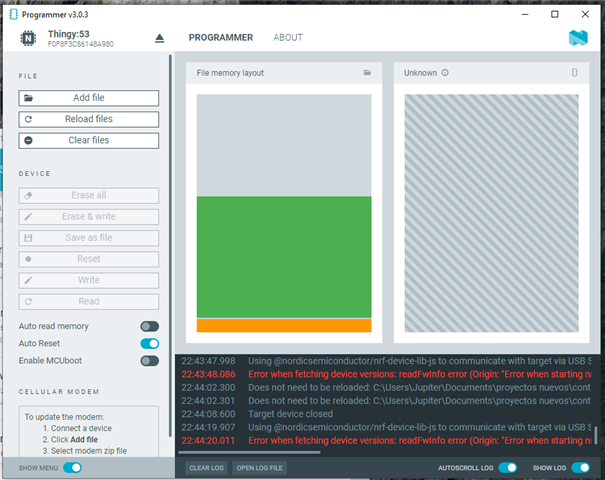605x480 pixels.
Task: Open the ABOUT tab
Action: click(x=288, y=38)
